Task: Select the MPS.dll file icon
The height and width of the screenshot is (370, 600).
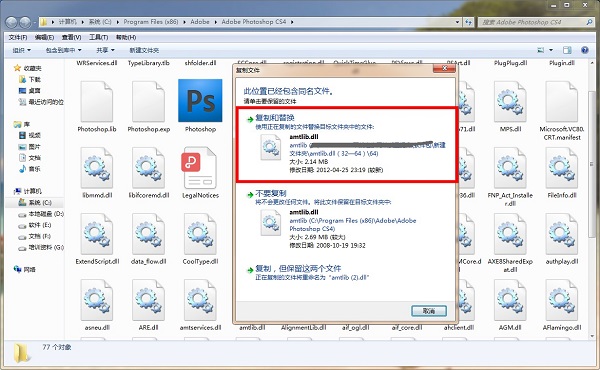Action: click(x=510, y=101)
